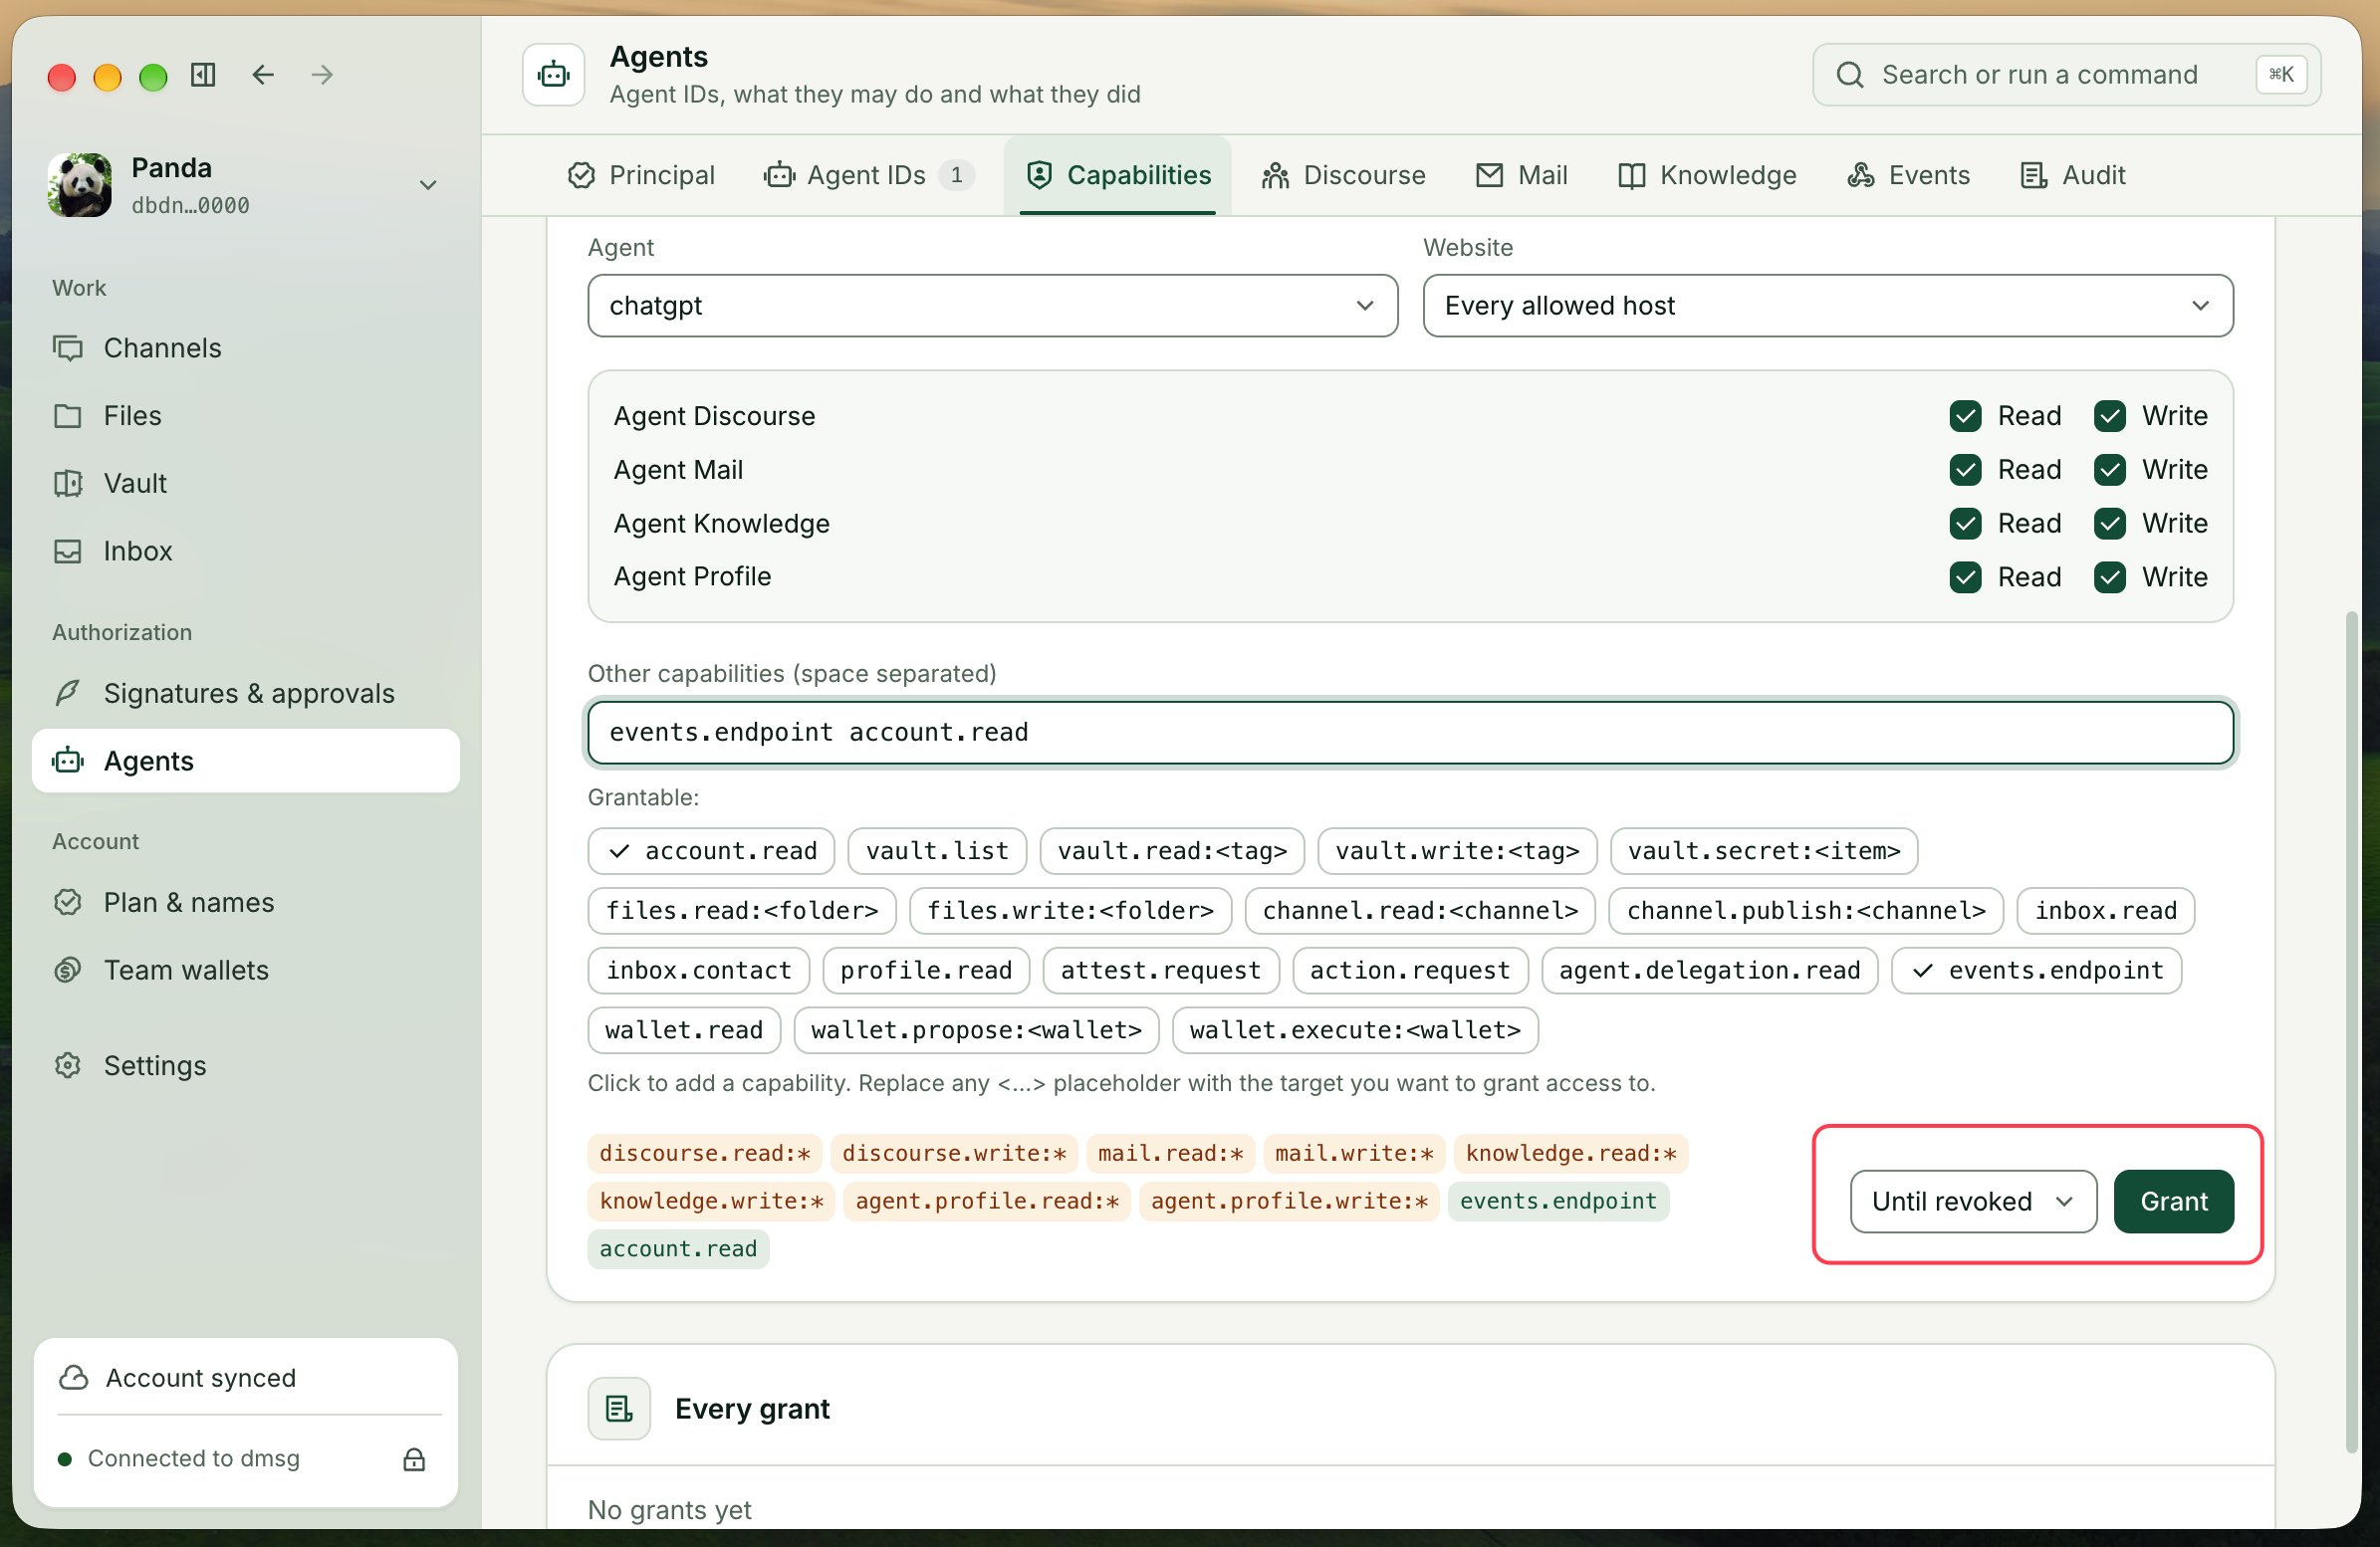Add the wallet.read capability chip
This screenshot has width=2380, height=1547.
click(684, 1030)
